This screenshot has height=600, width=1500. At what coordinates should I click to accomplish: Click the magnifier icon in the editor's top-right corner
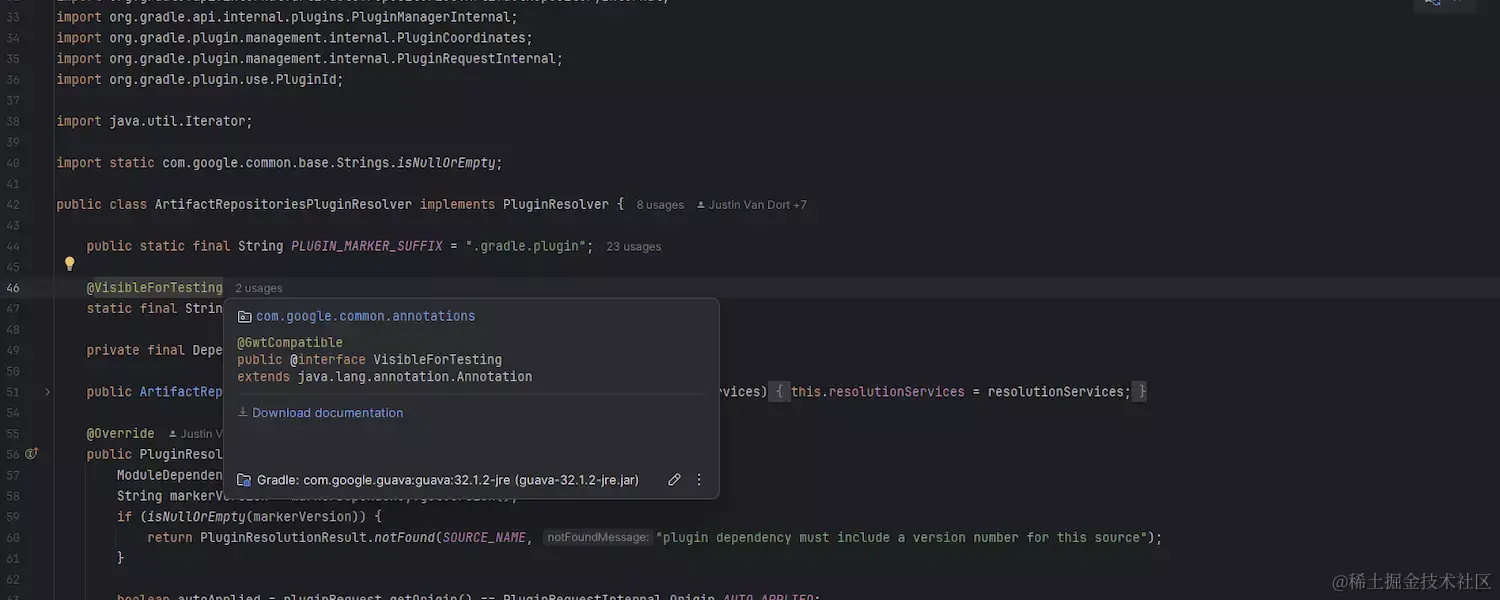click(x=1430, y=4)
